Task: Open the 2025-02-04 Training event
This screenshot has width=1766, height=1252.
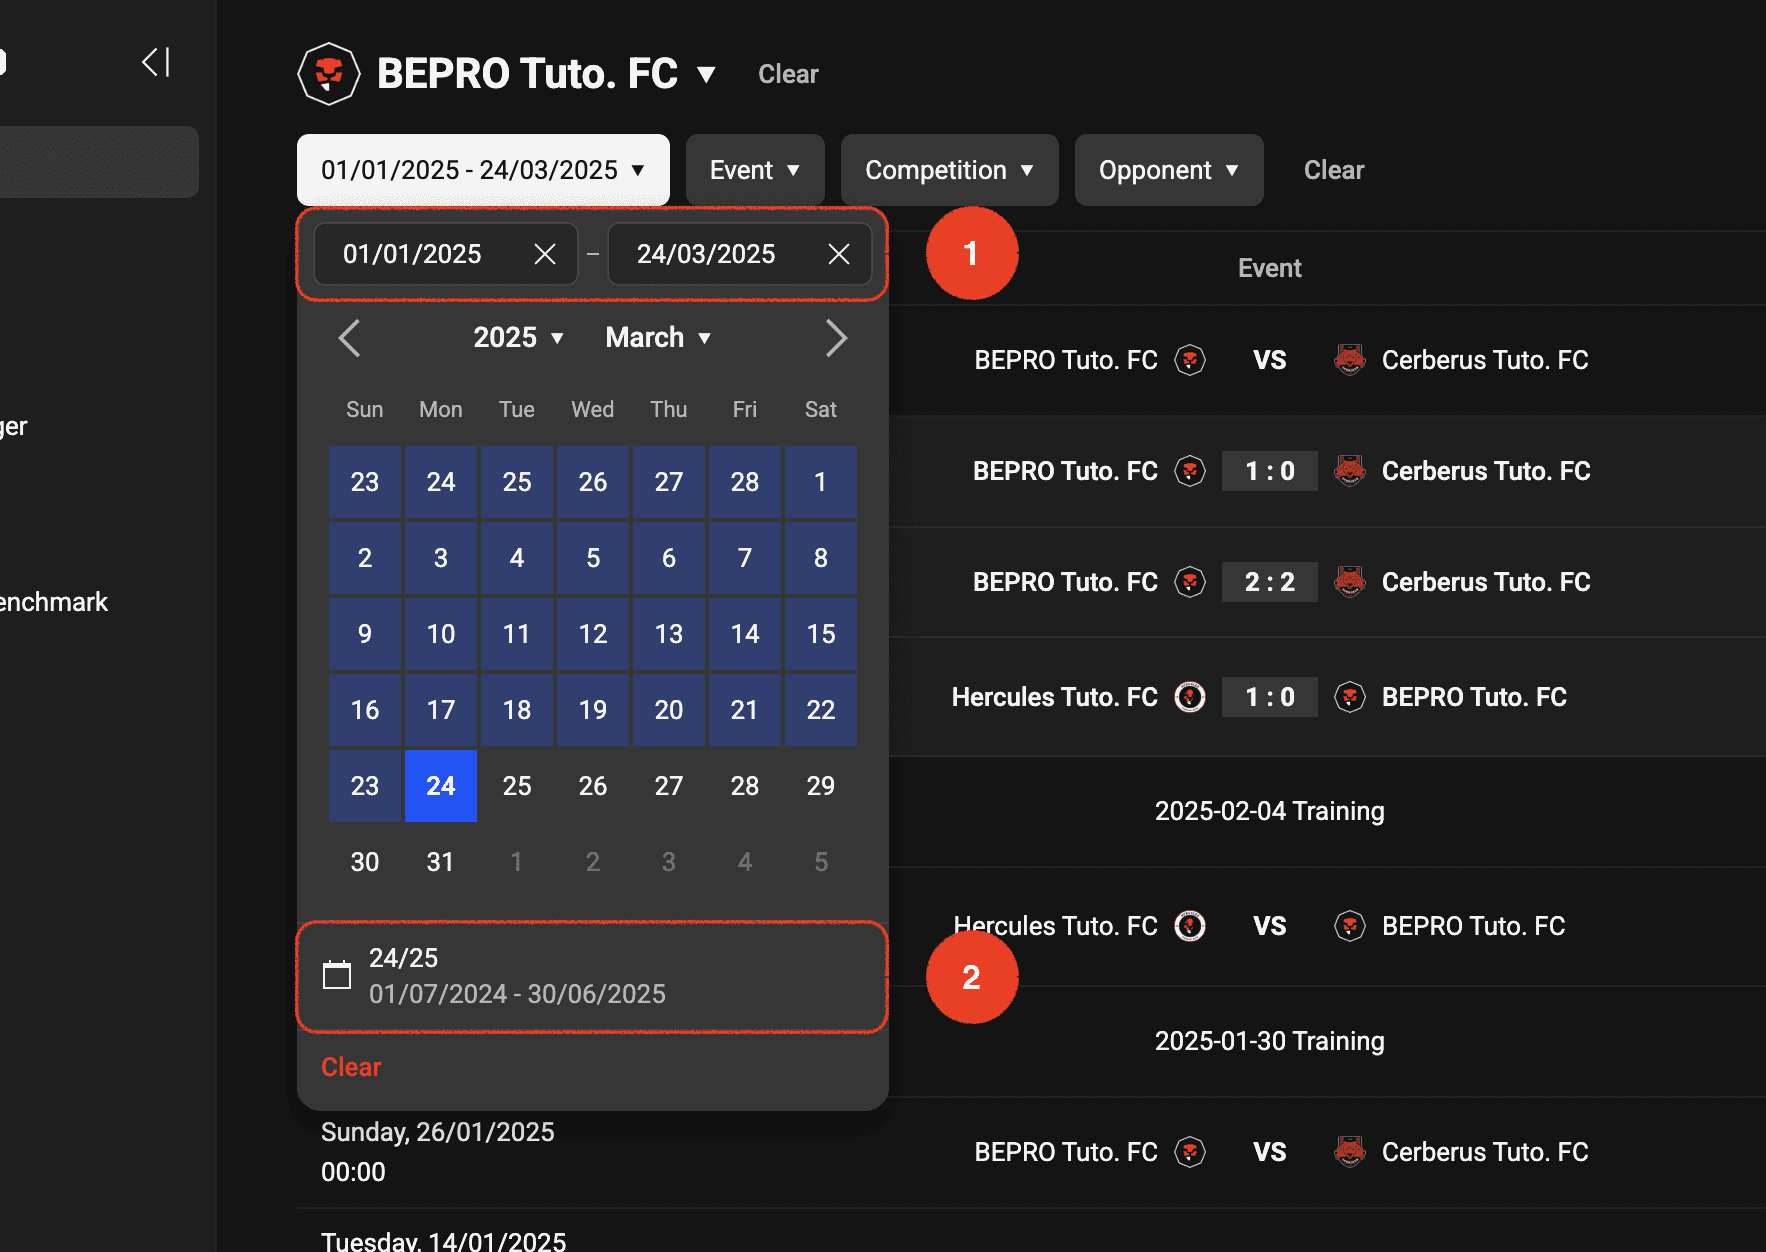Action: click(1269, 811)
